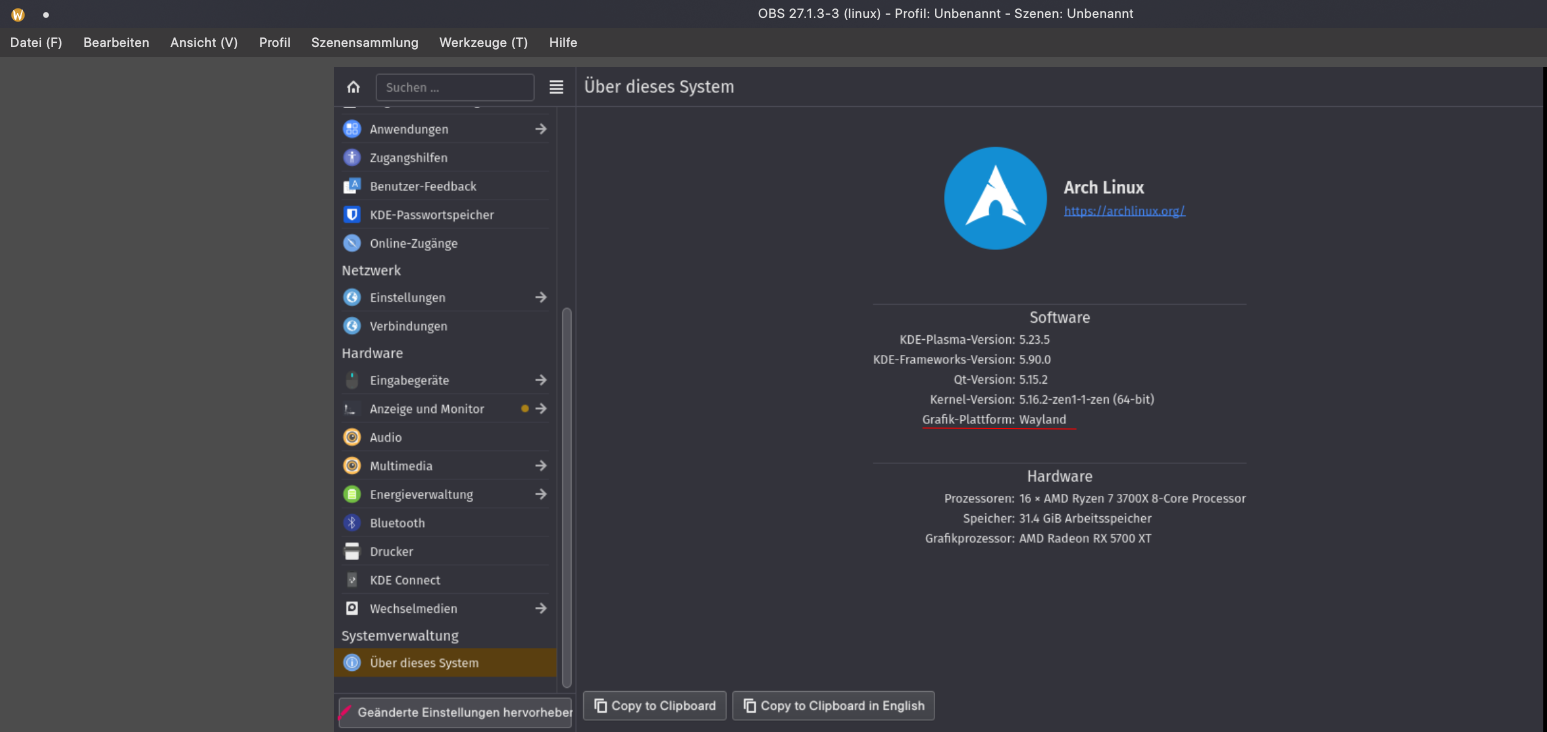Click the green Energieverwaltung battery icon

point(351,494)
